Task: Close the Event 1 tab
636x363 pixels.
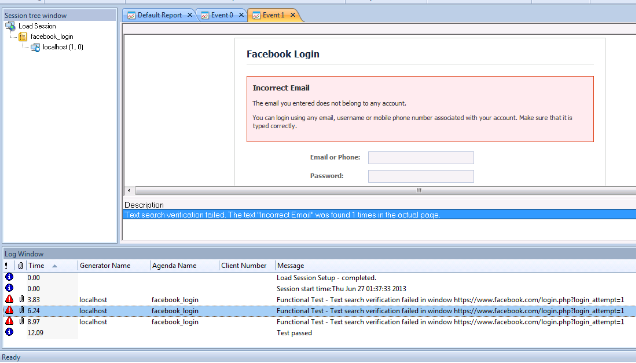Action: [293, 15]
